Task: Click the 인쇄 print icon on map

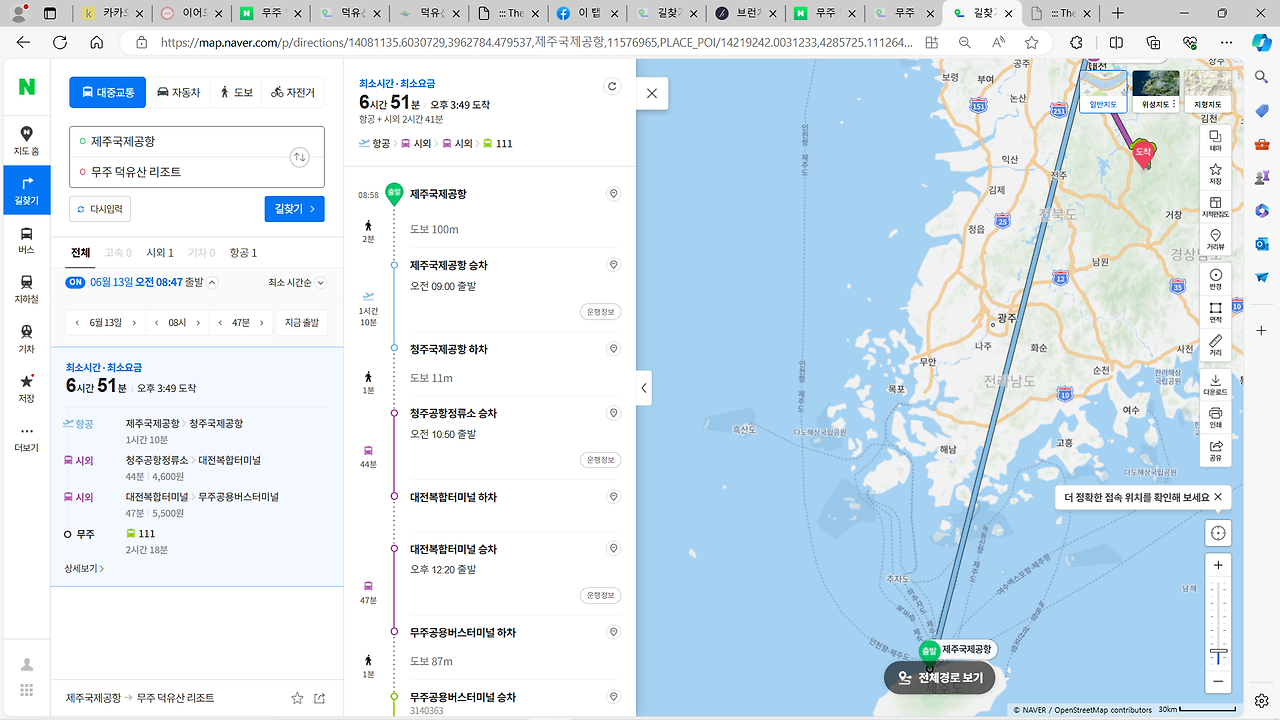Action: [x=1215, y=417]
